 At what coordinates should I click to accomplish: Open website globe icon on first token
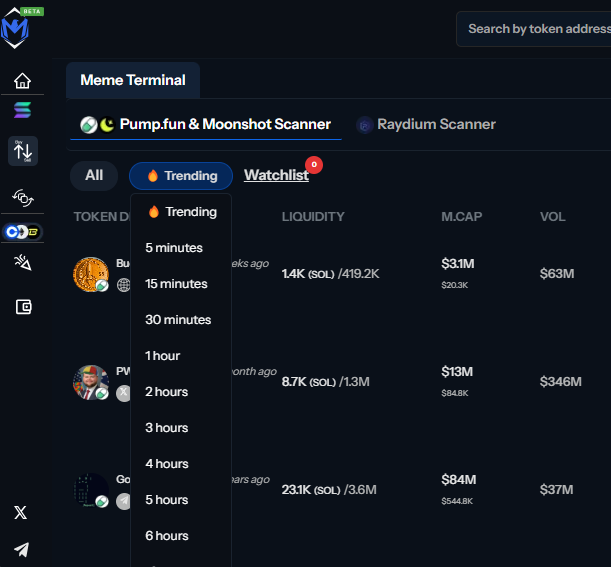pyautogui.click(x=123, y=285)
